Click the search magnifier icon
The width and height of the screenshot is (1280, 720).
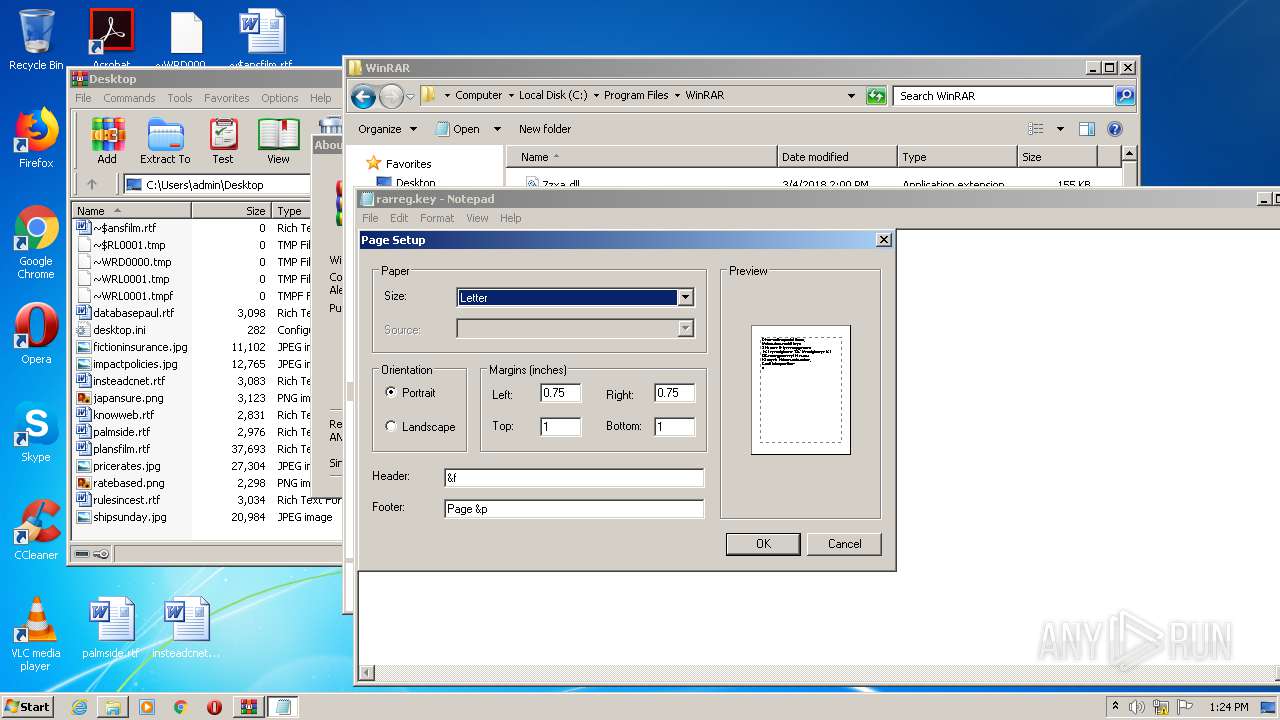1125,96
